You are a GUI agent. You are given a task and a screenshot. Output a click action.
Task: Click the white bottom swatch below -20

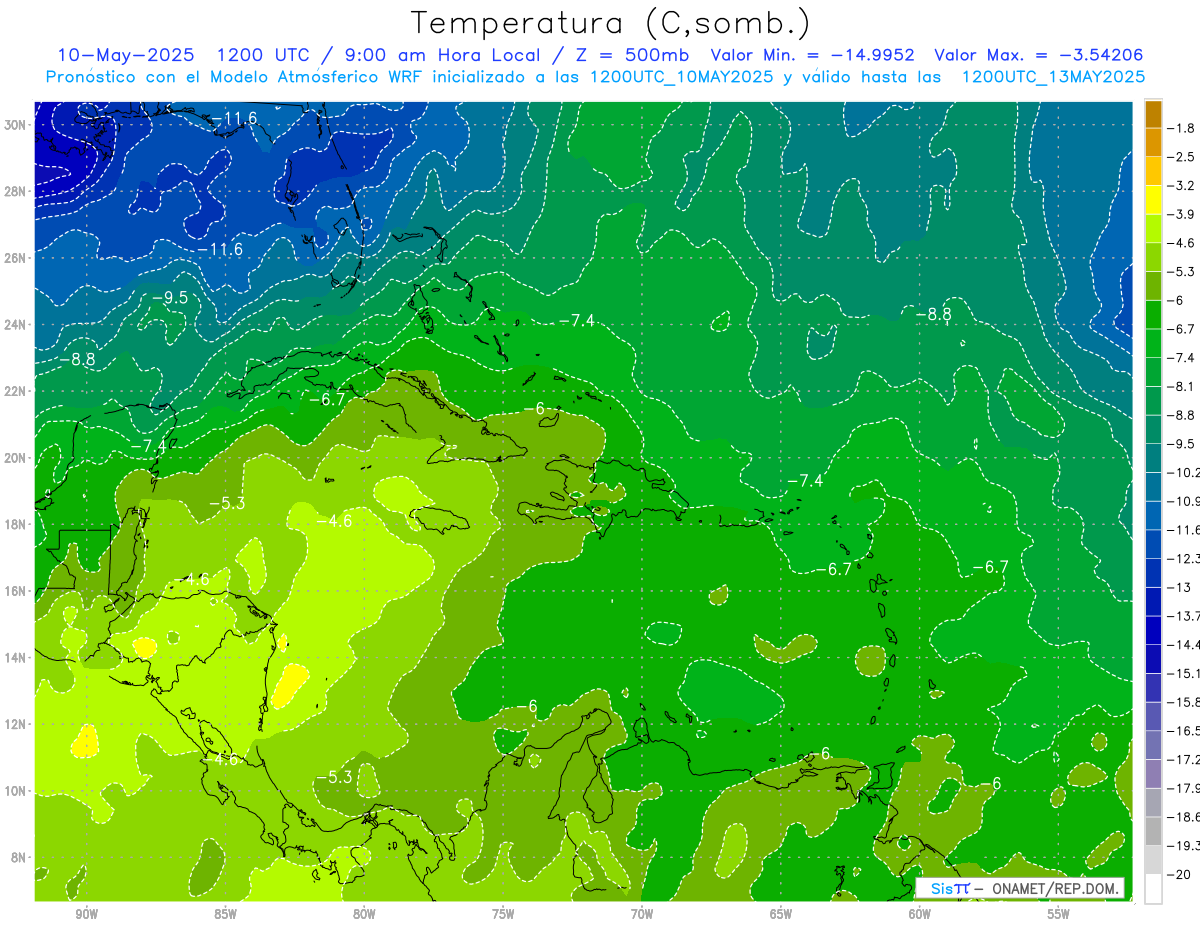pos(1153,889)
